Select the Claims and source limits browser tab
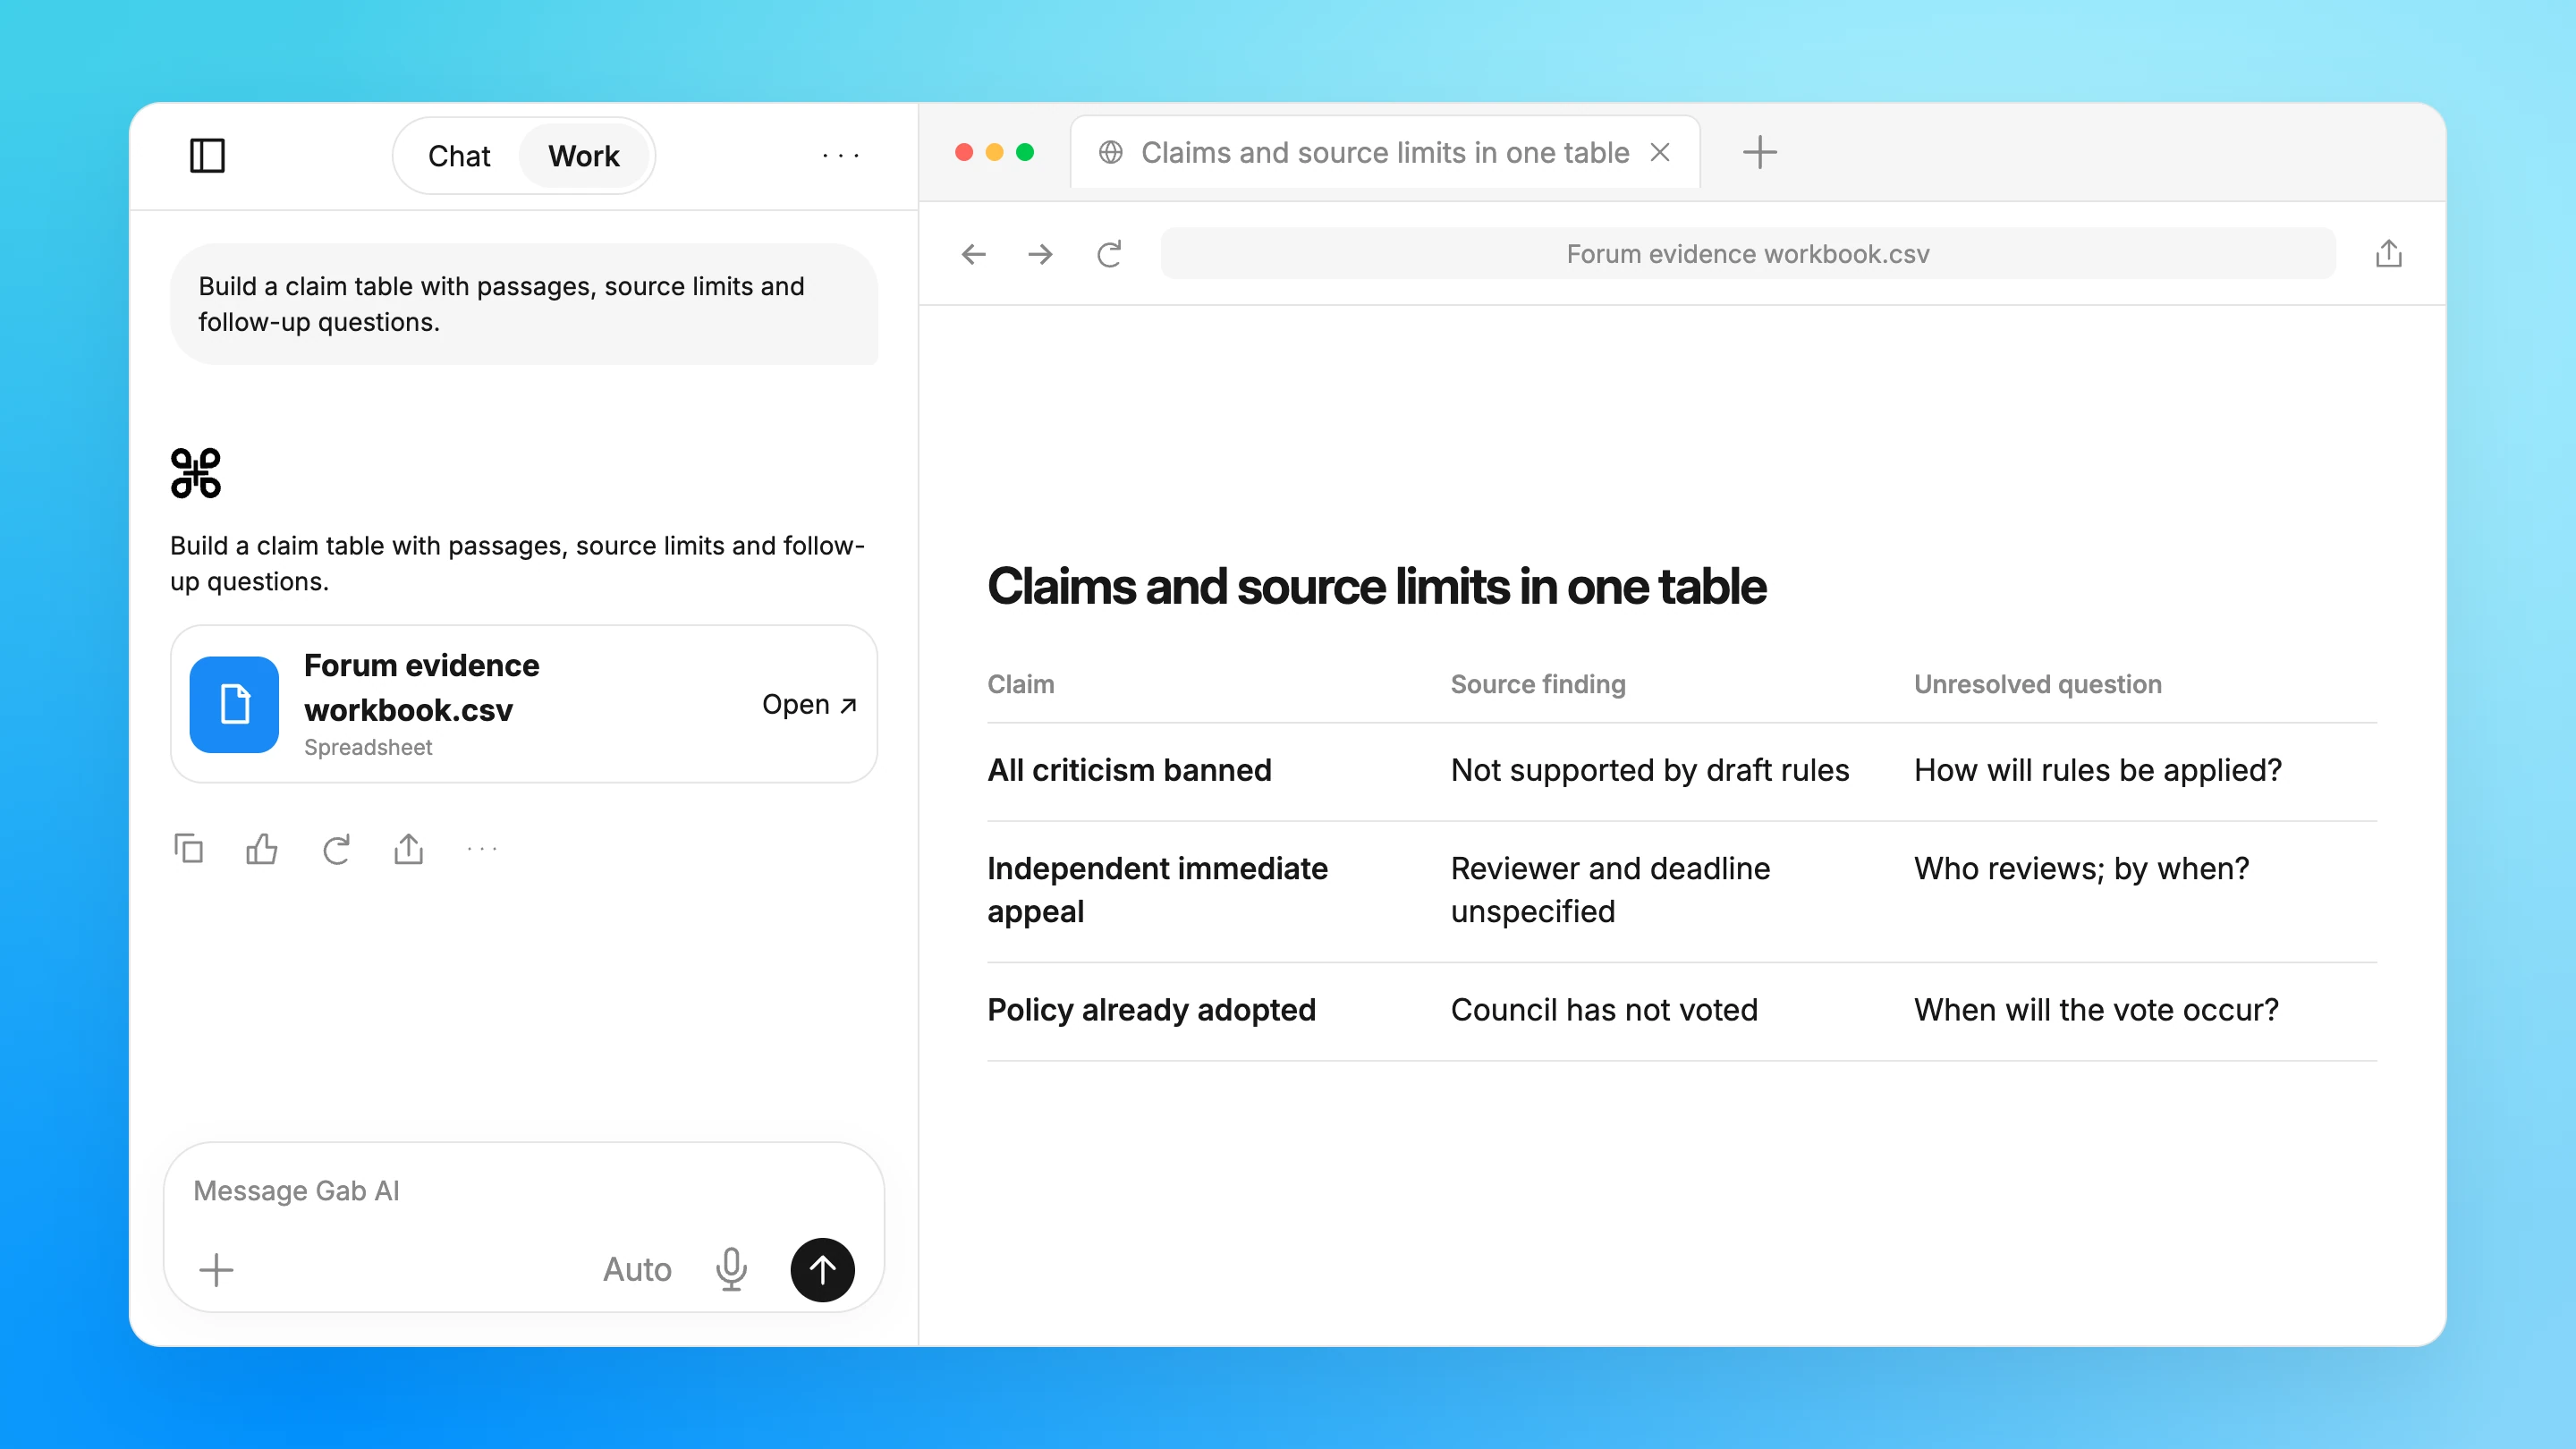 pyautogui.click(x=1385, y=152)
